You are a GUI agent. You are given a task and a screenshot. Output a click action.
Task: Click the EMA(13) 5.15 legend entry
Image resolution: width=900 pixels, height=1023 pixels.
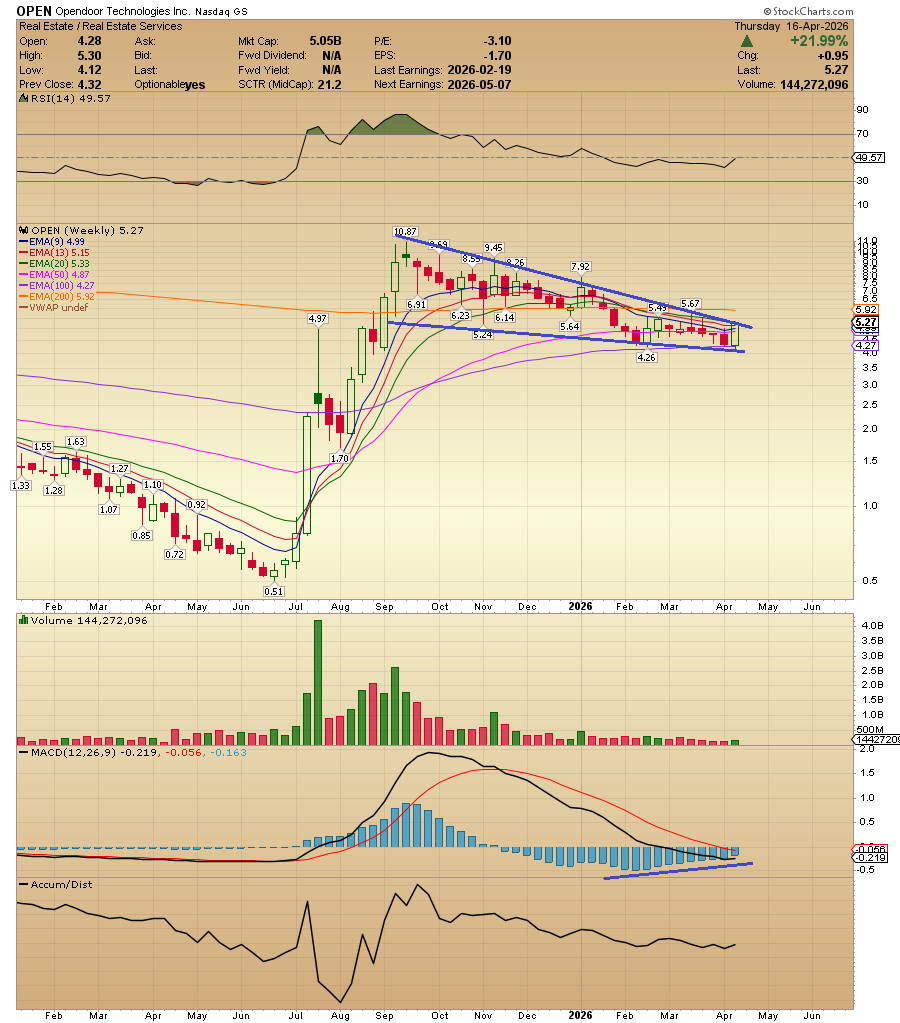55,252
